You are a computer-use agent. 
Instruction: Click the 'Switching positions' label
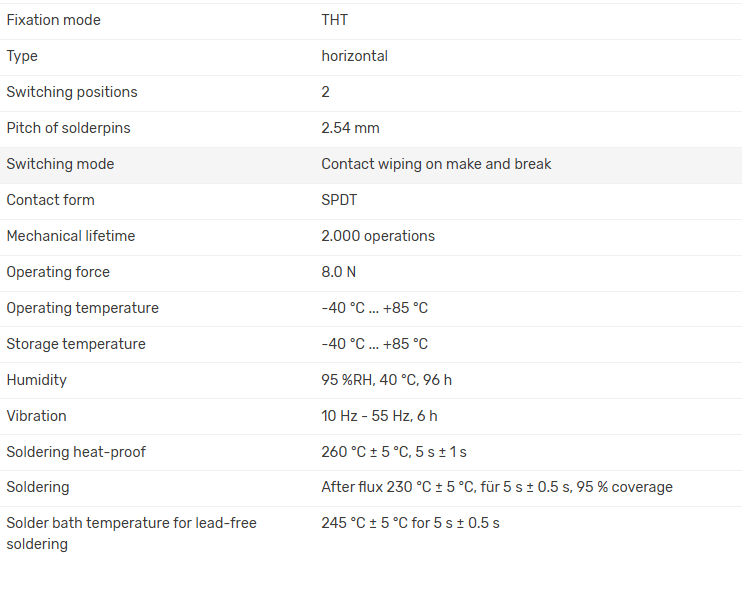[x=72, y=92]
